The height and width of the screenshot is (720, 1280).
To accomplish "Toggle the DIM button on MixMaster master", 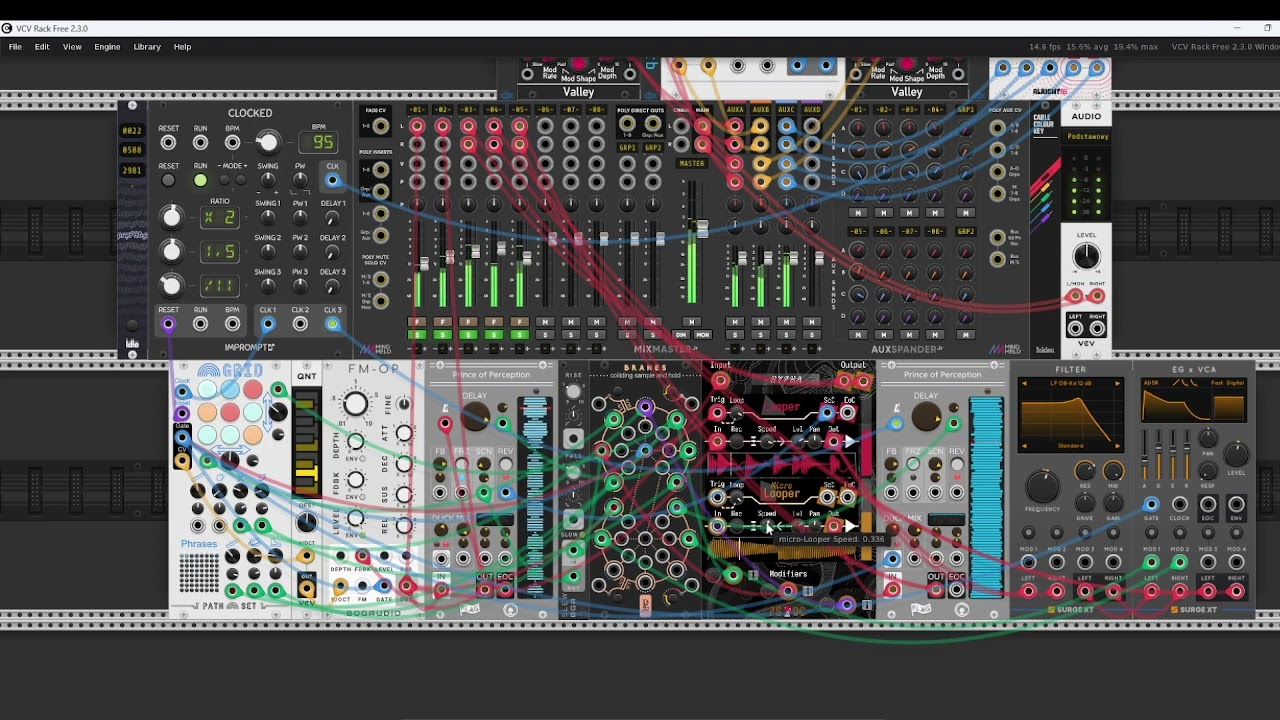I will (682, 335).
